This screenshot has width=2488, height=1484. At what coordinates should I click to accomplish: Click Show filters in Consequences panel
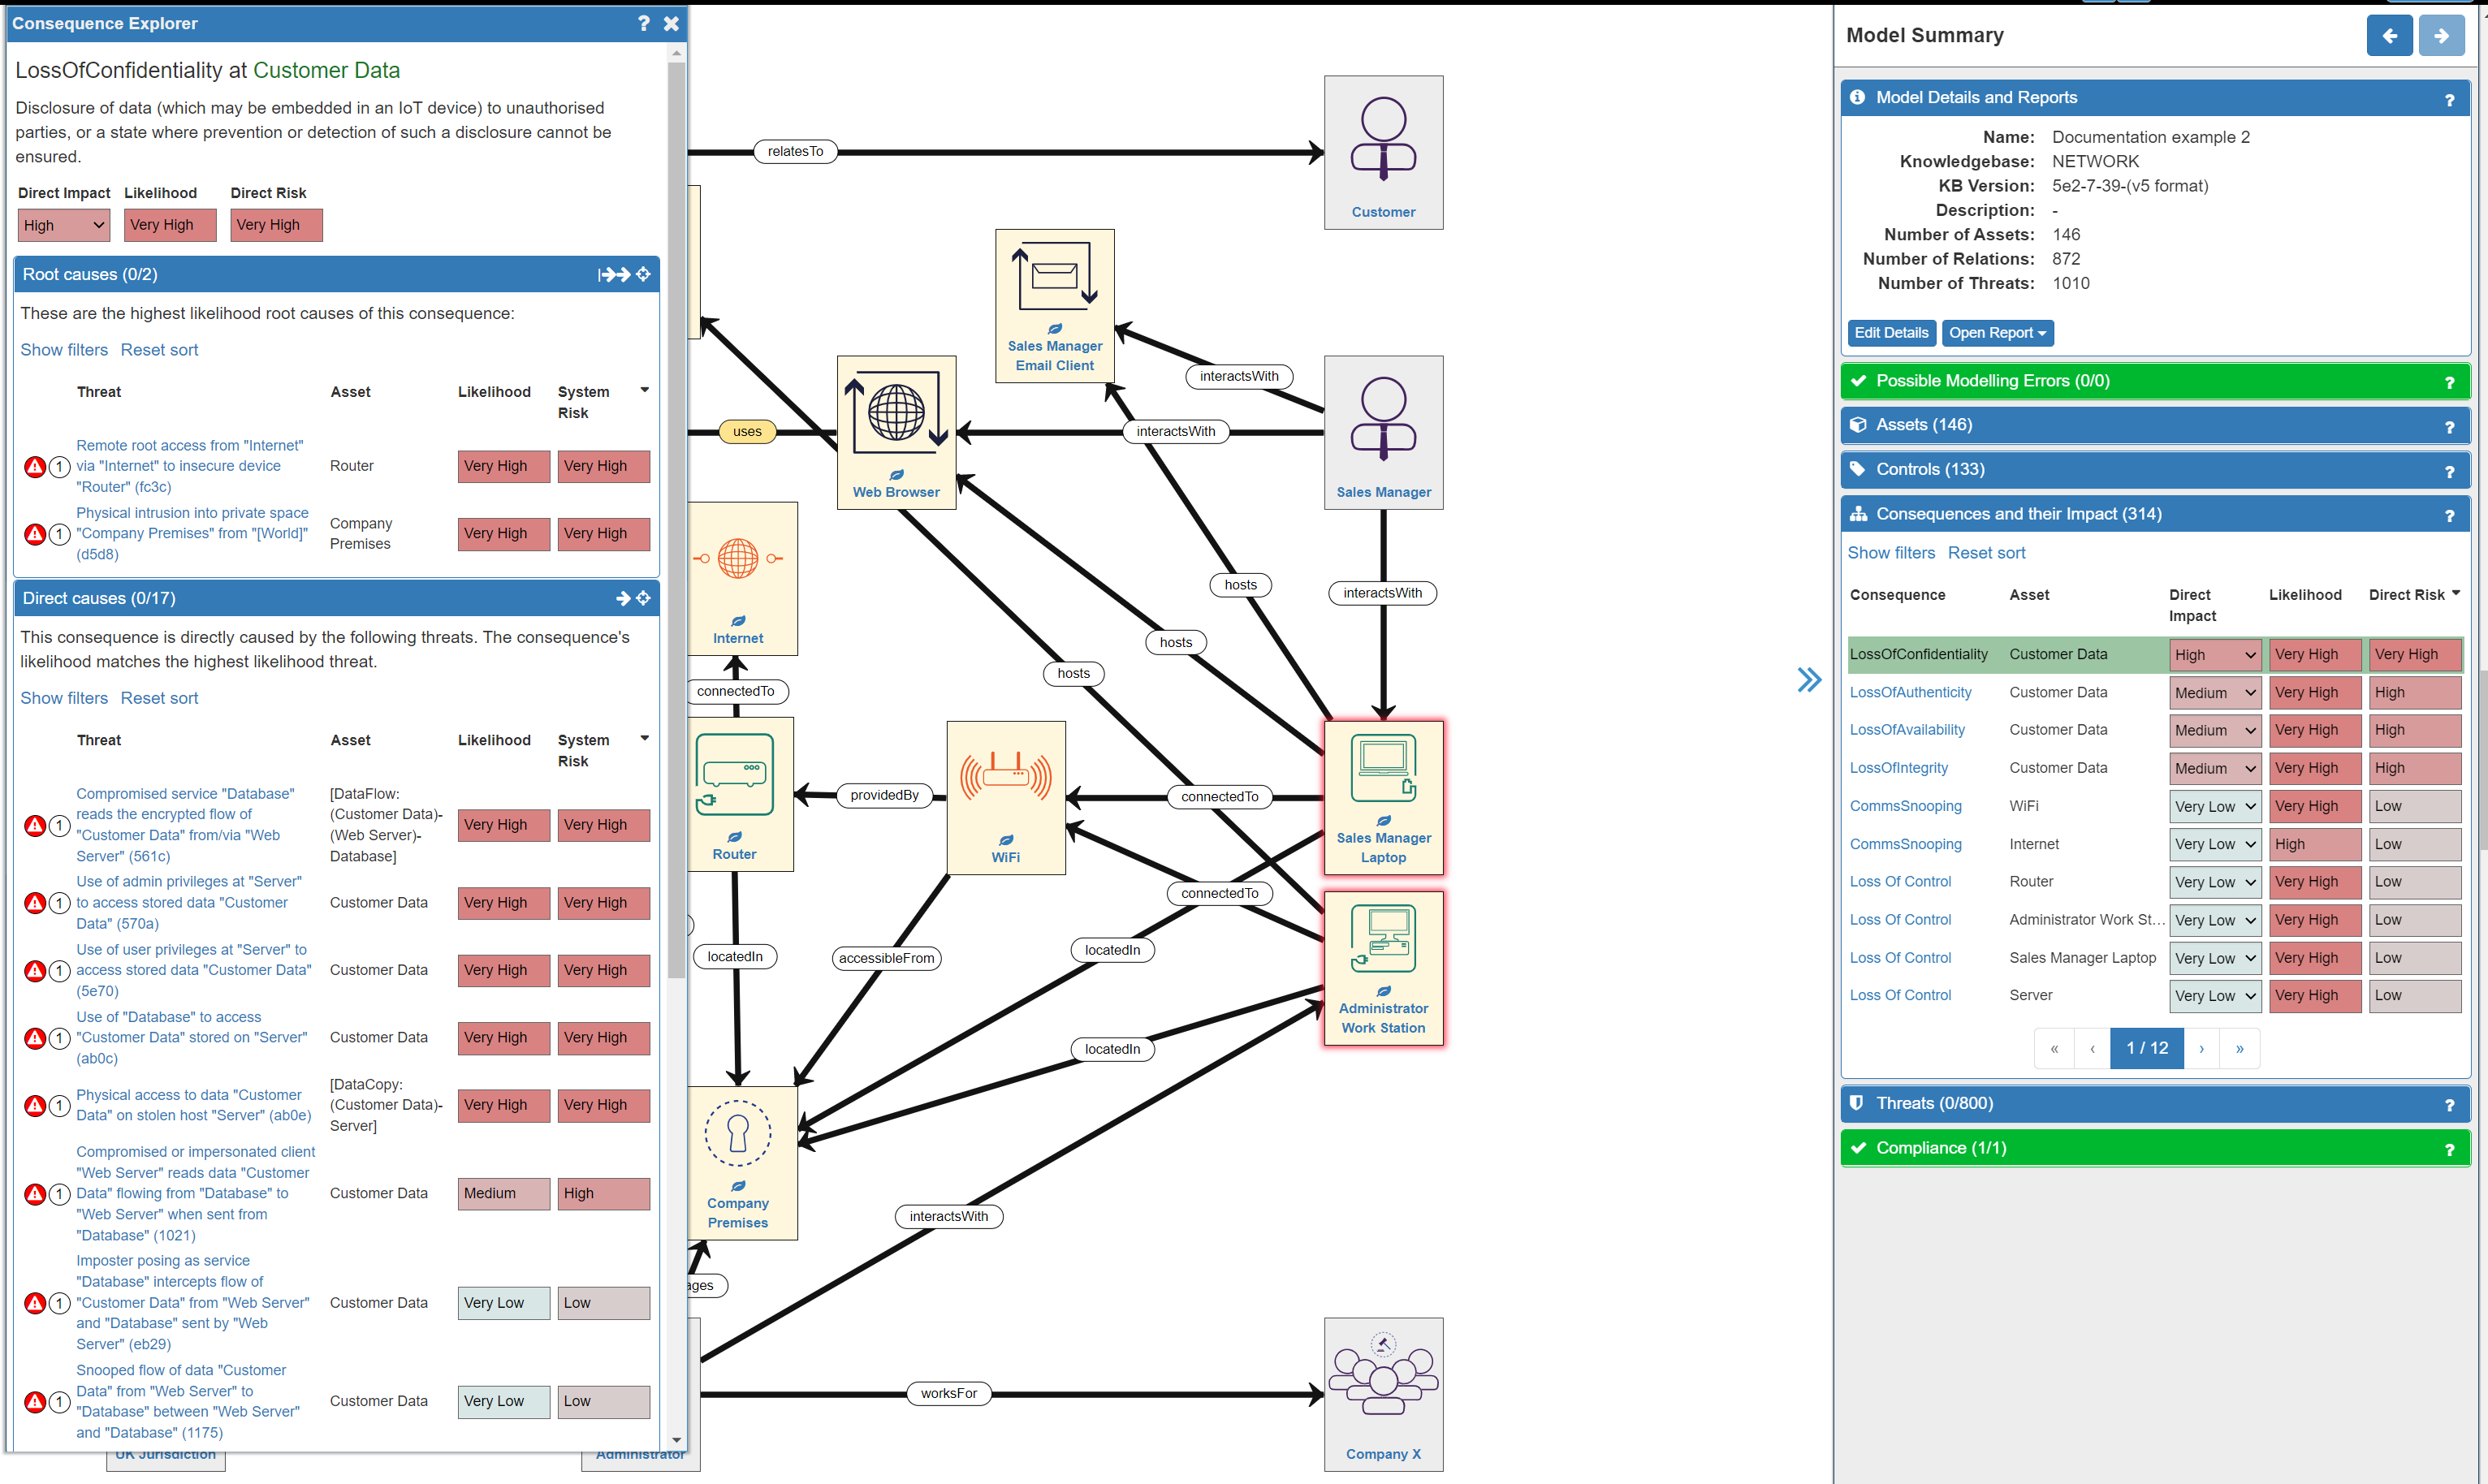pyautogui.click(x=1891, y=553)
